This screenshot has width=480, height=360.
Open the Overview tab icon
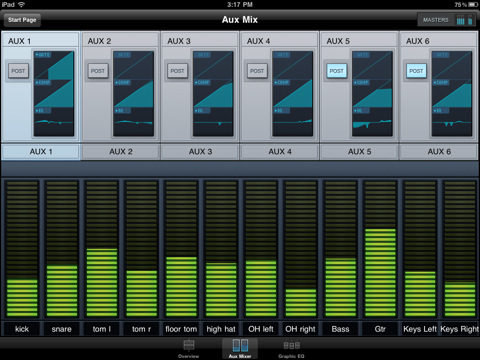[x=189, y=349]
